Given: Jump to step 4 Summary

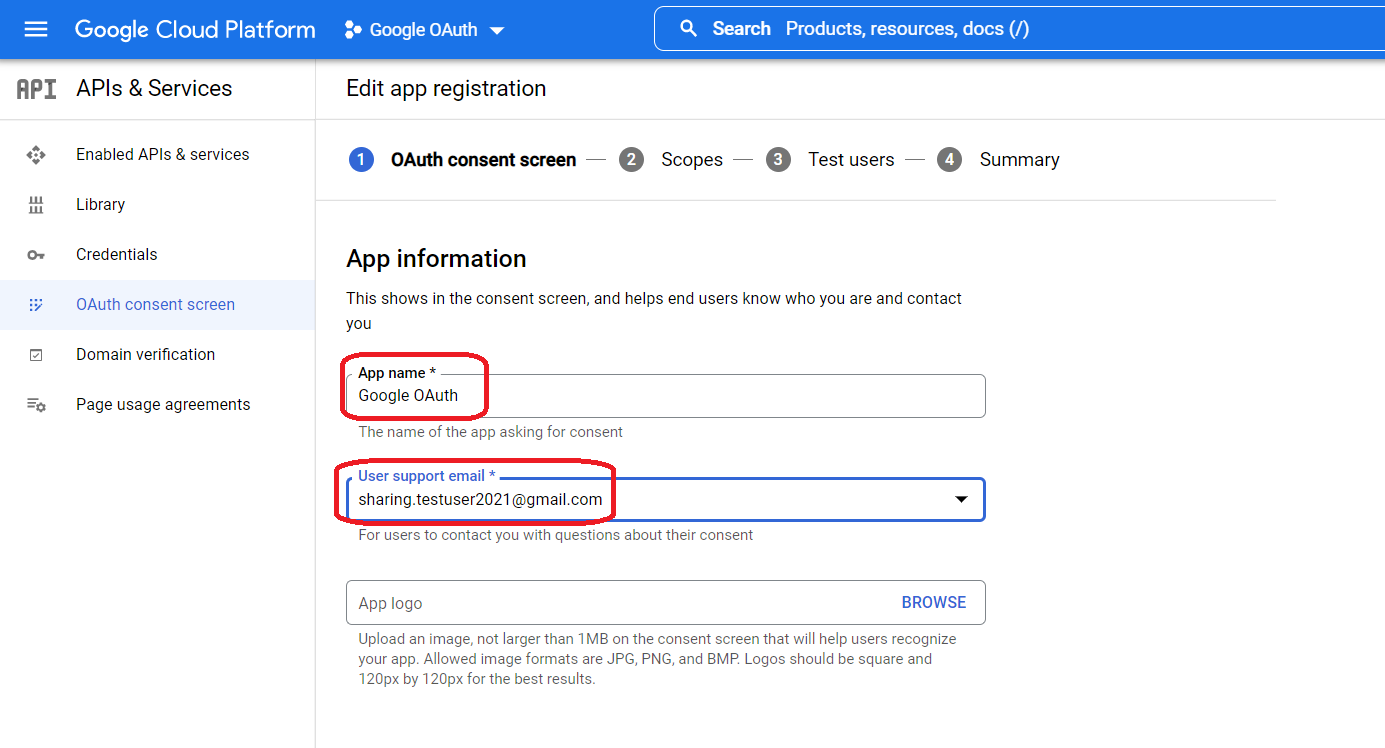Looking at the screenshot, I should click(x=998, y=160).
